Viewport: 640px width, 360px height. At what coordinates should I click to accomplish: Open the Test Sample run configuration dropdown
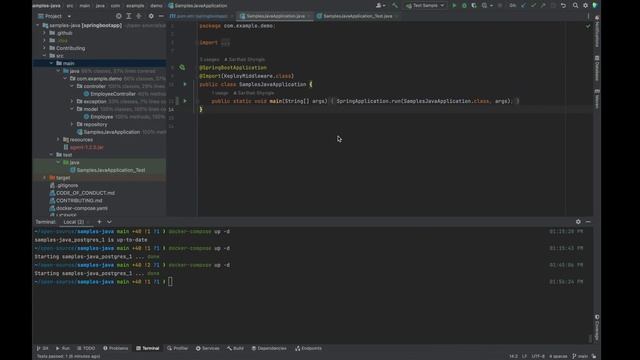pyautogui.click(x=425, y=6)
